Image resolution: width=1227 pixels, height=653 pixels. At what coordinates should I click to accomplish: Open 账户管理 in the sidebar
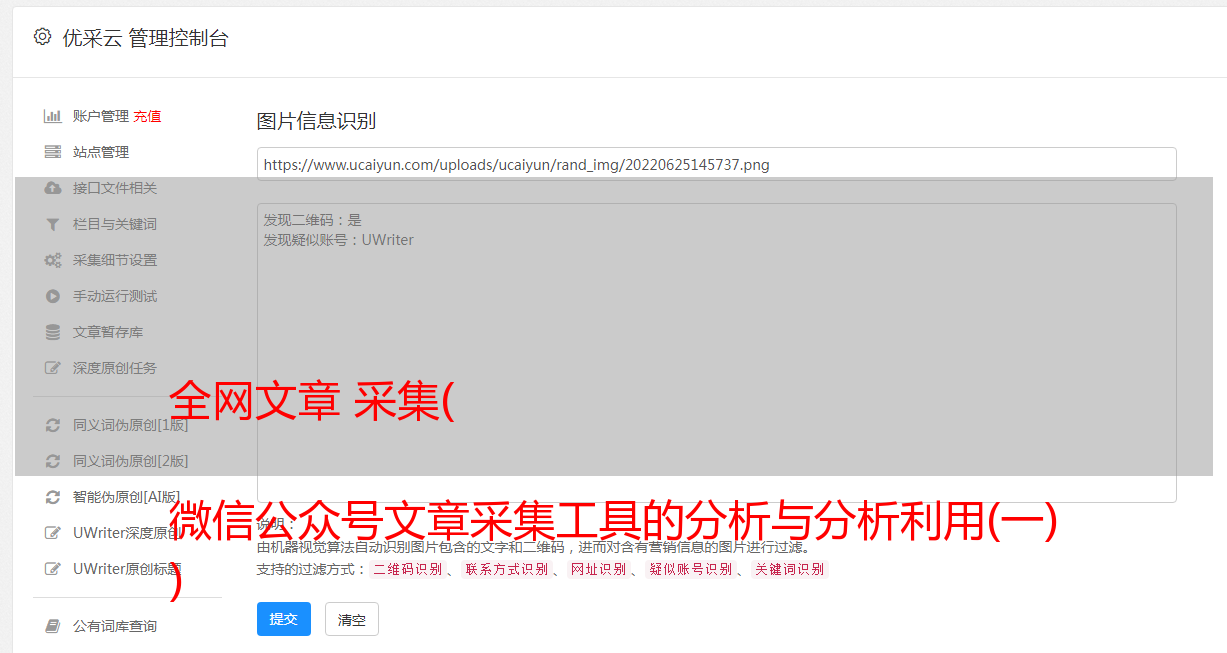click(101, 116)
